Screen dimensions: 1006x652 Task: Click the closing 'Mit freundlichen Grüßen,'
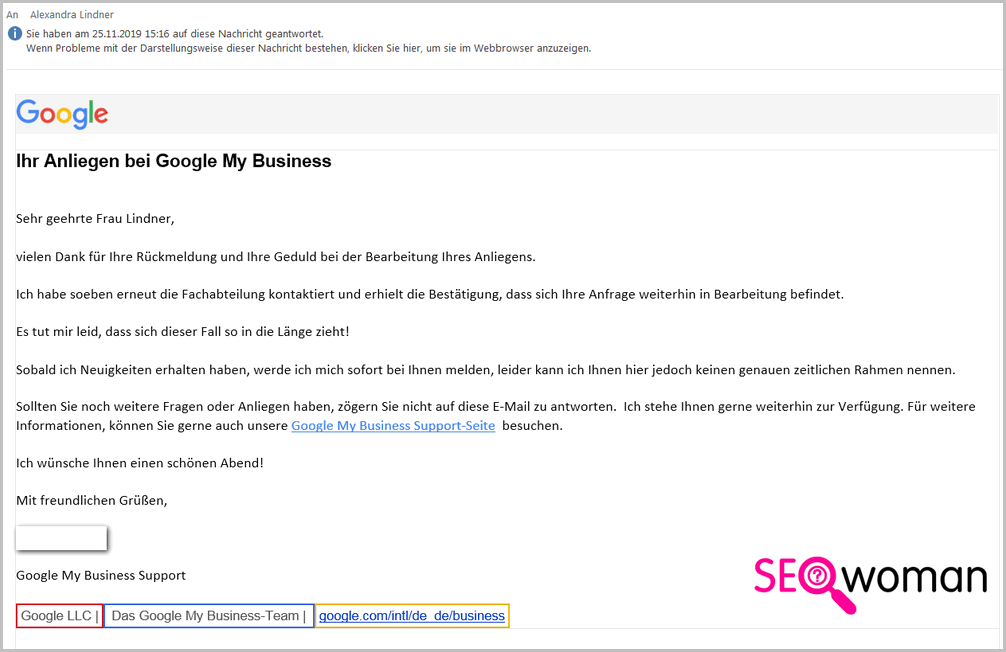click(92, 501)
